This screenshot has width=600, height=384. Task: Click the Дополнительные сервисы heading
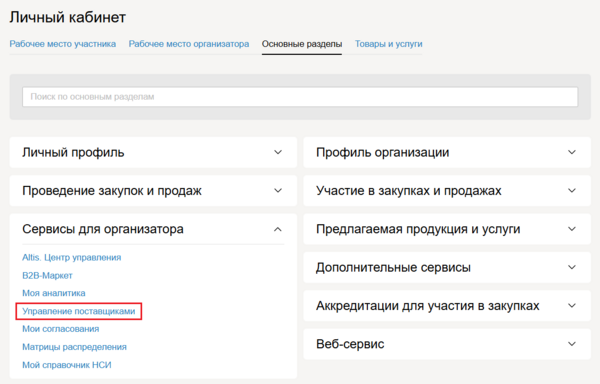coord(393,267)
